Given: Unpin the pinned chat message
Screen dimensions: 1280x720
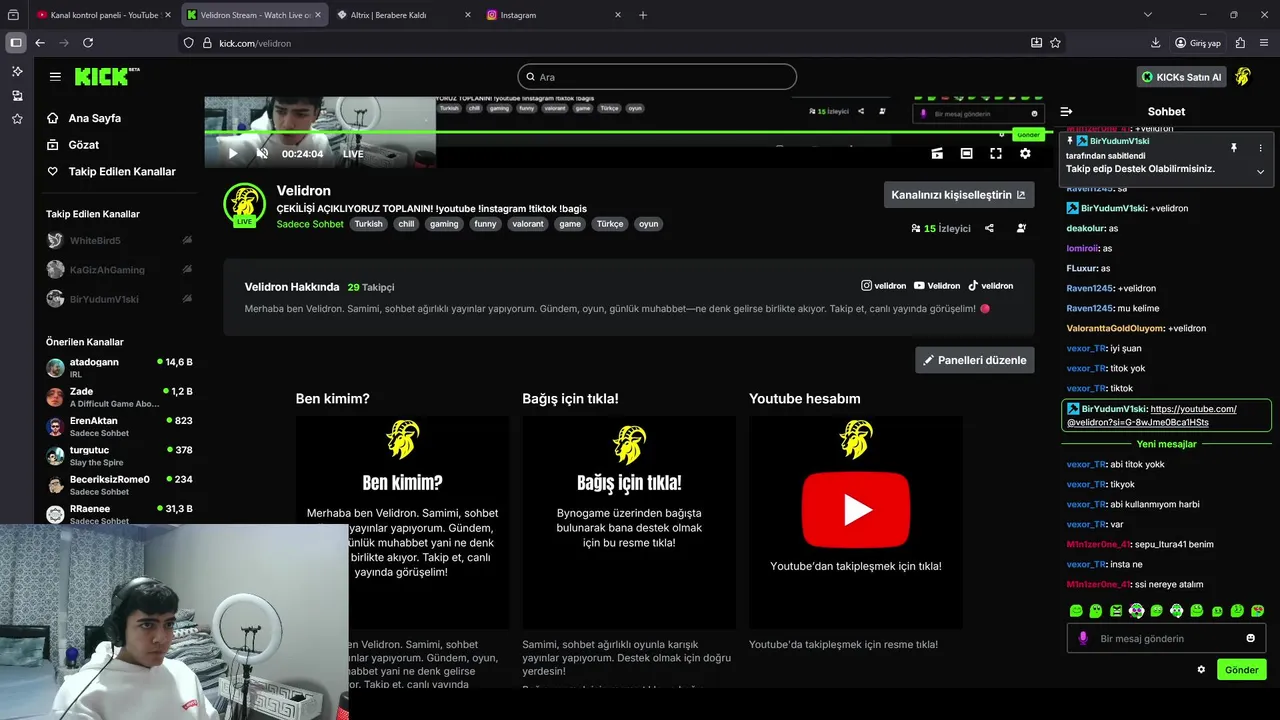Looking at the screenshot, I should tap(1234, 148).
